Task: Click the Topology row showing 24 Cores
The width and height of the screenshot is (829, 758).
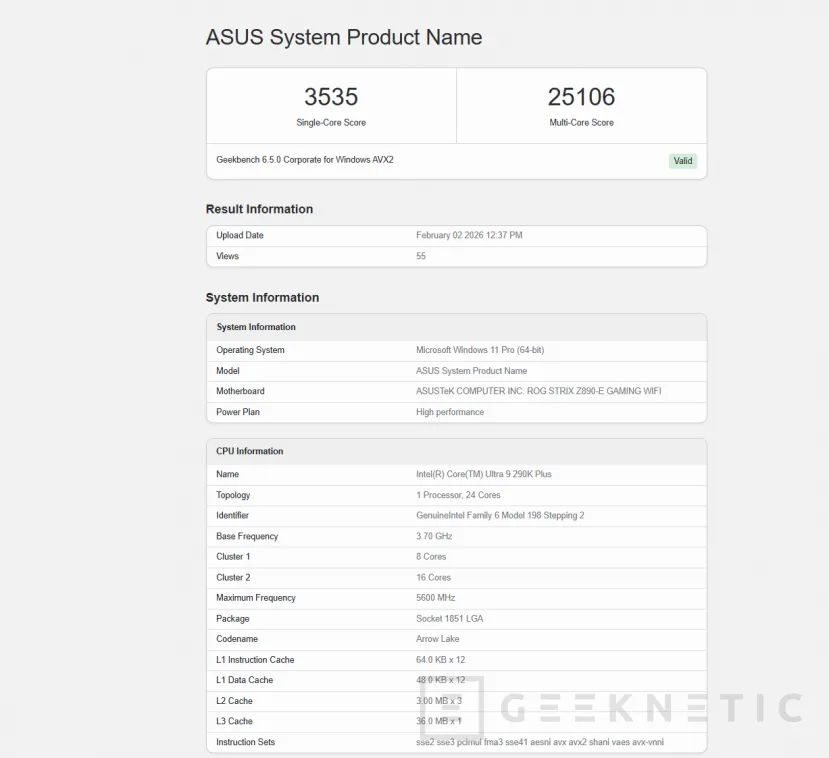Action: click(x=458, y=495)
